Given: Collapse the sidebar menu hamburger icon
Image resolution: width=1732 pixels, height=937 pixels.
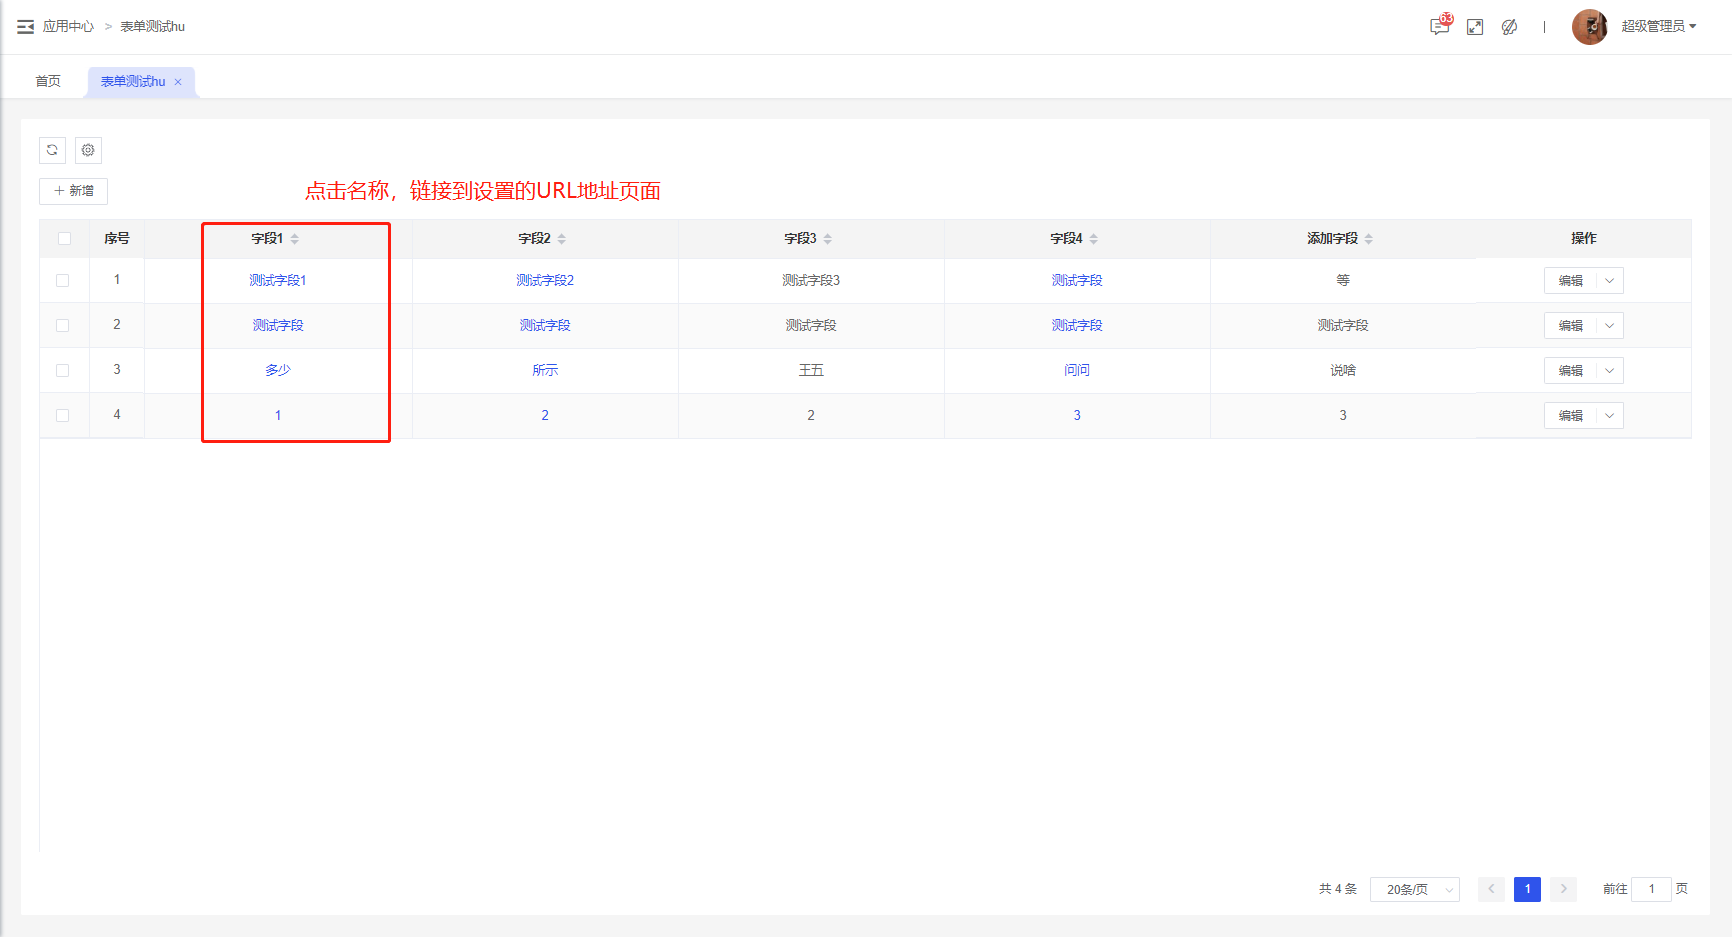Looking at the screenshot, I should [25, 27].
